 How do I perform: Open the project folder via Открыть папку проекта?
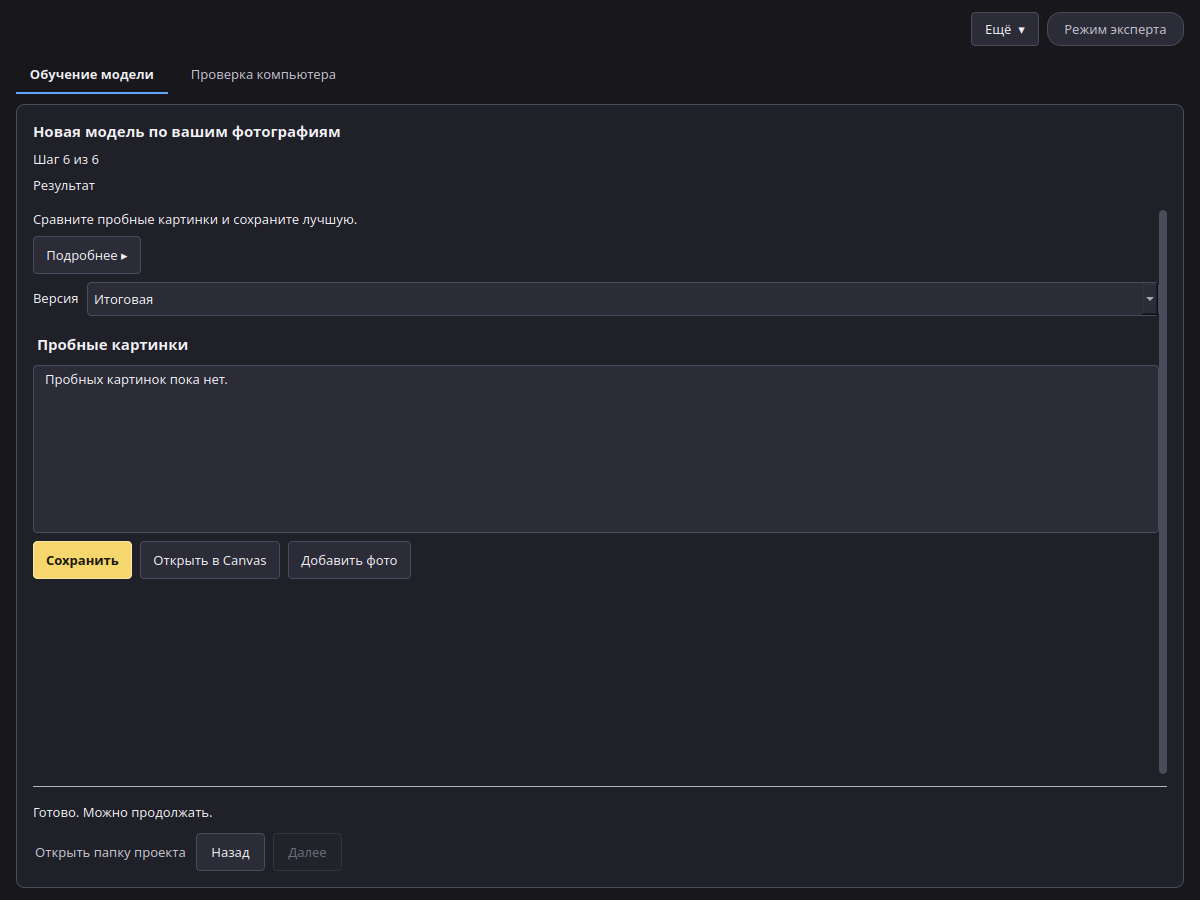pos(110,853)
